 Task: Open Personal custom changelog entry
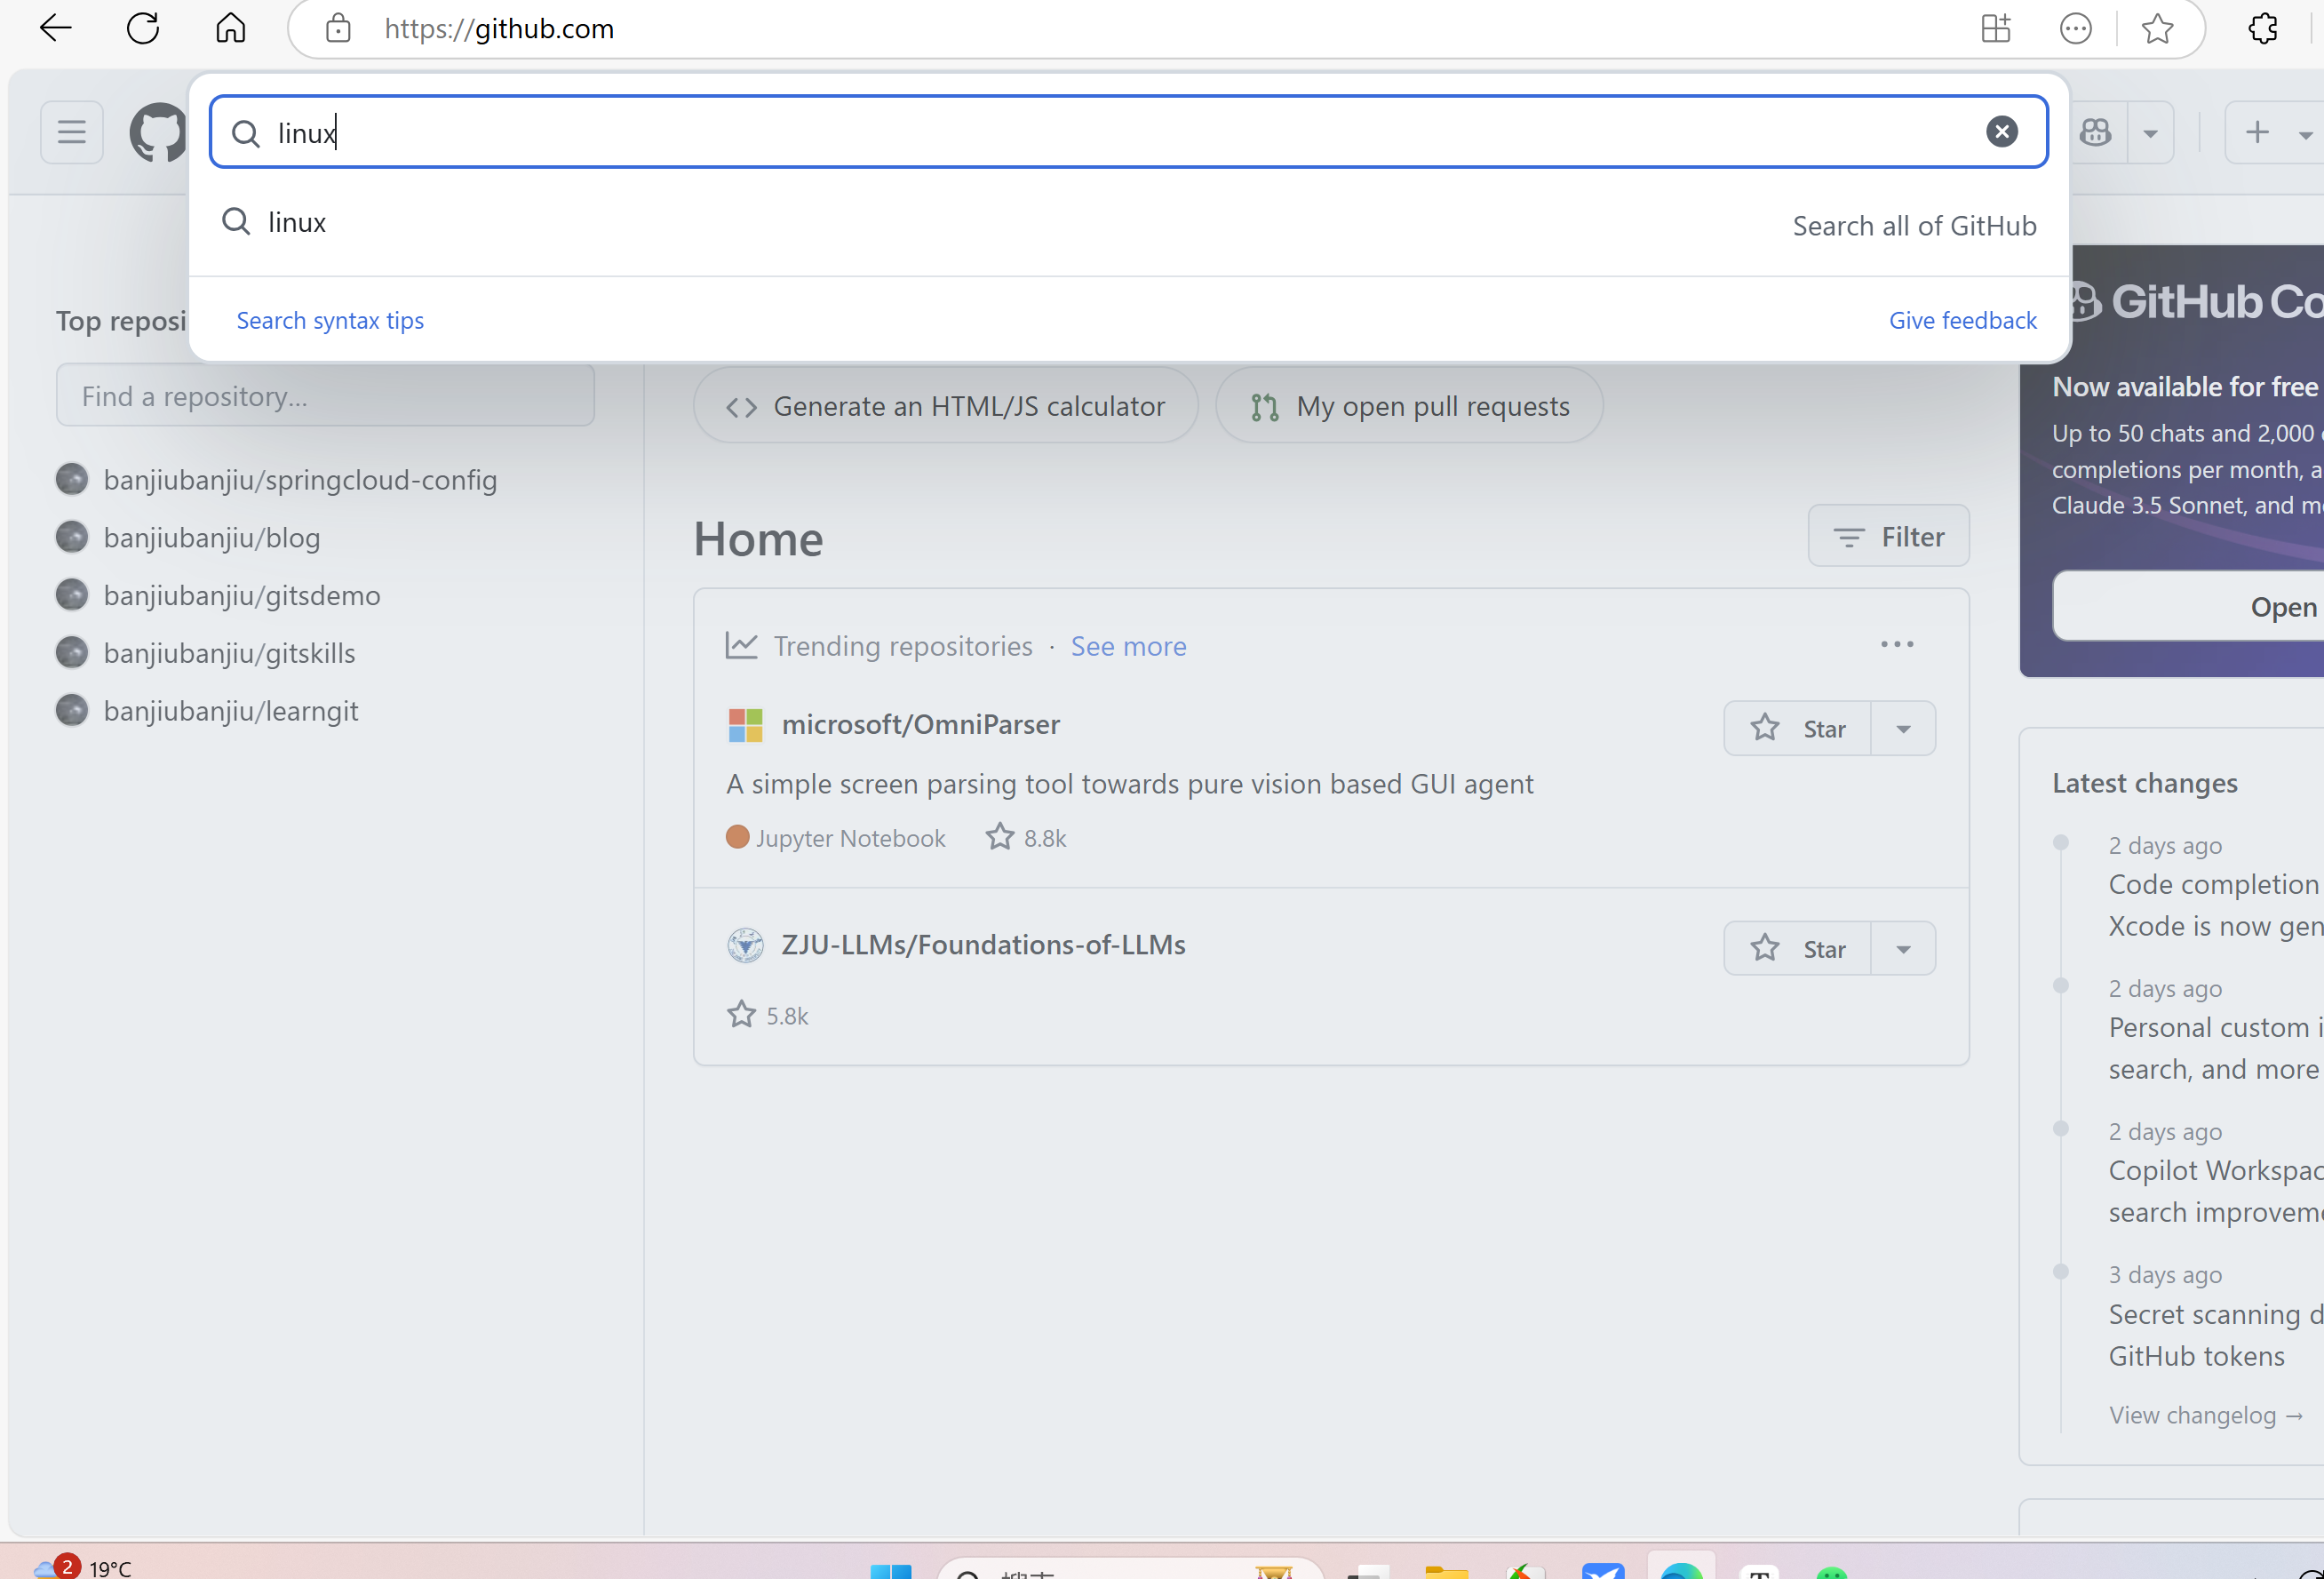pyautogui.click(x=2216, y=1048)
